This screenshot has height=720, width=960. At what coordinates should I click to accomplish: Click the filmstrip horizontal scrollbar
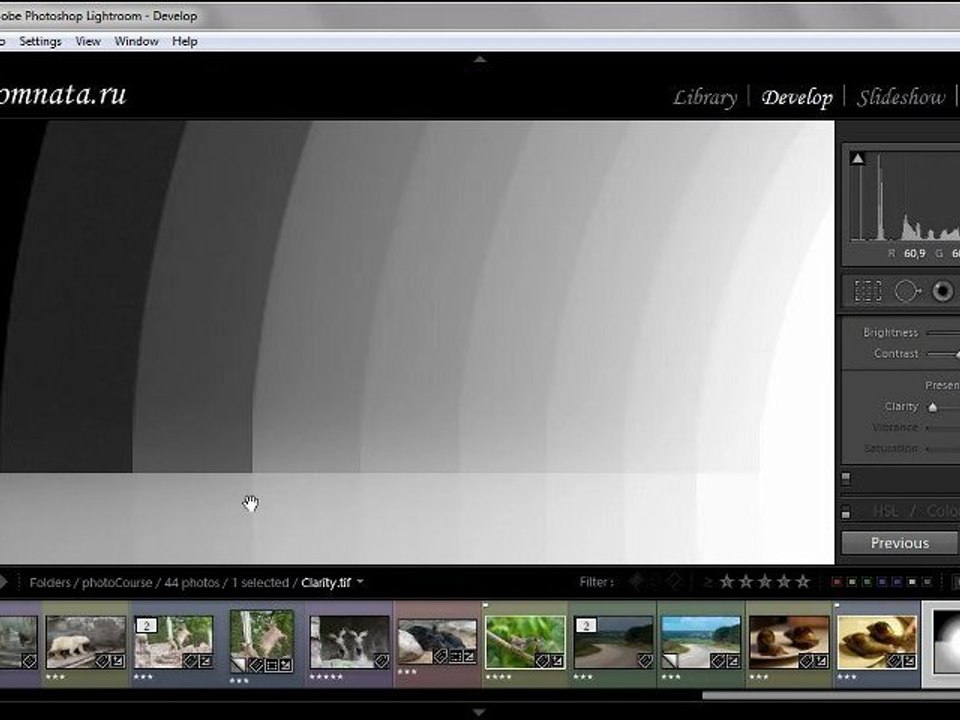831,696
